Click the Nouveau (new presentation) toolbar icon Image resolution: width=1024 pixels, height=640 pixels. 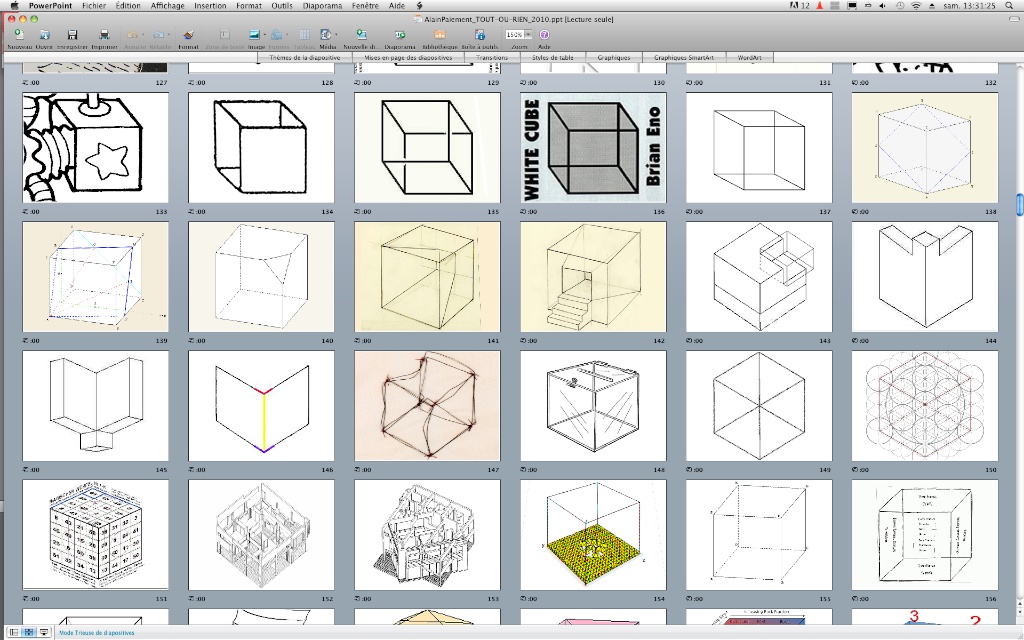point(19,35)
